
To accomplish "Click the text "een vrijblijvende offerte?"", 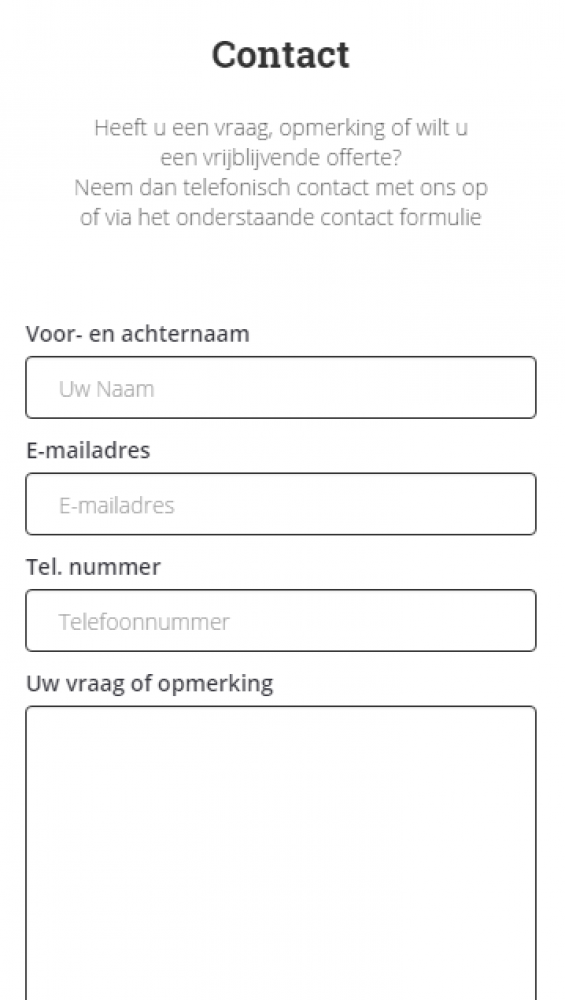I will pyautogui.click(x=281, y=158).
